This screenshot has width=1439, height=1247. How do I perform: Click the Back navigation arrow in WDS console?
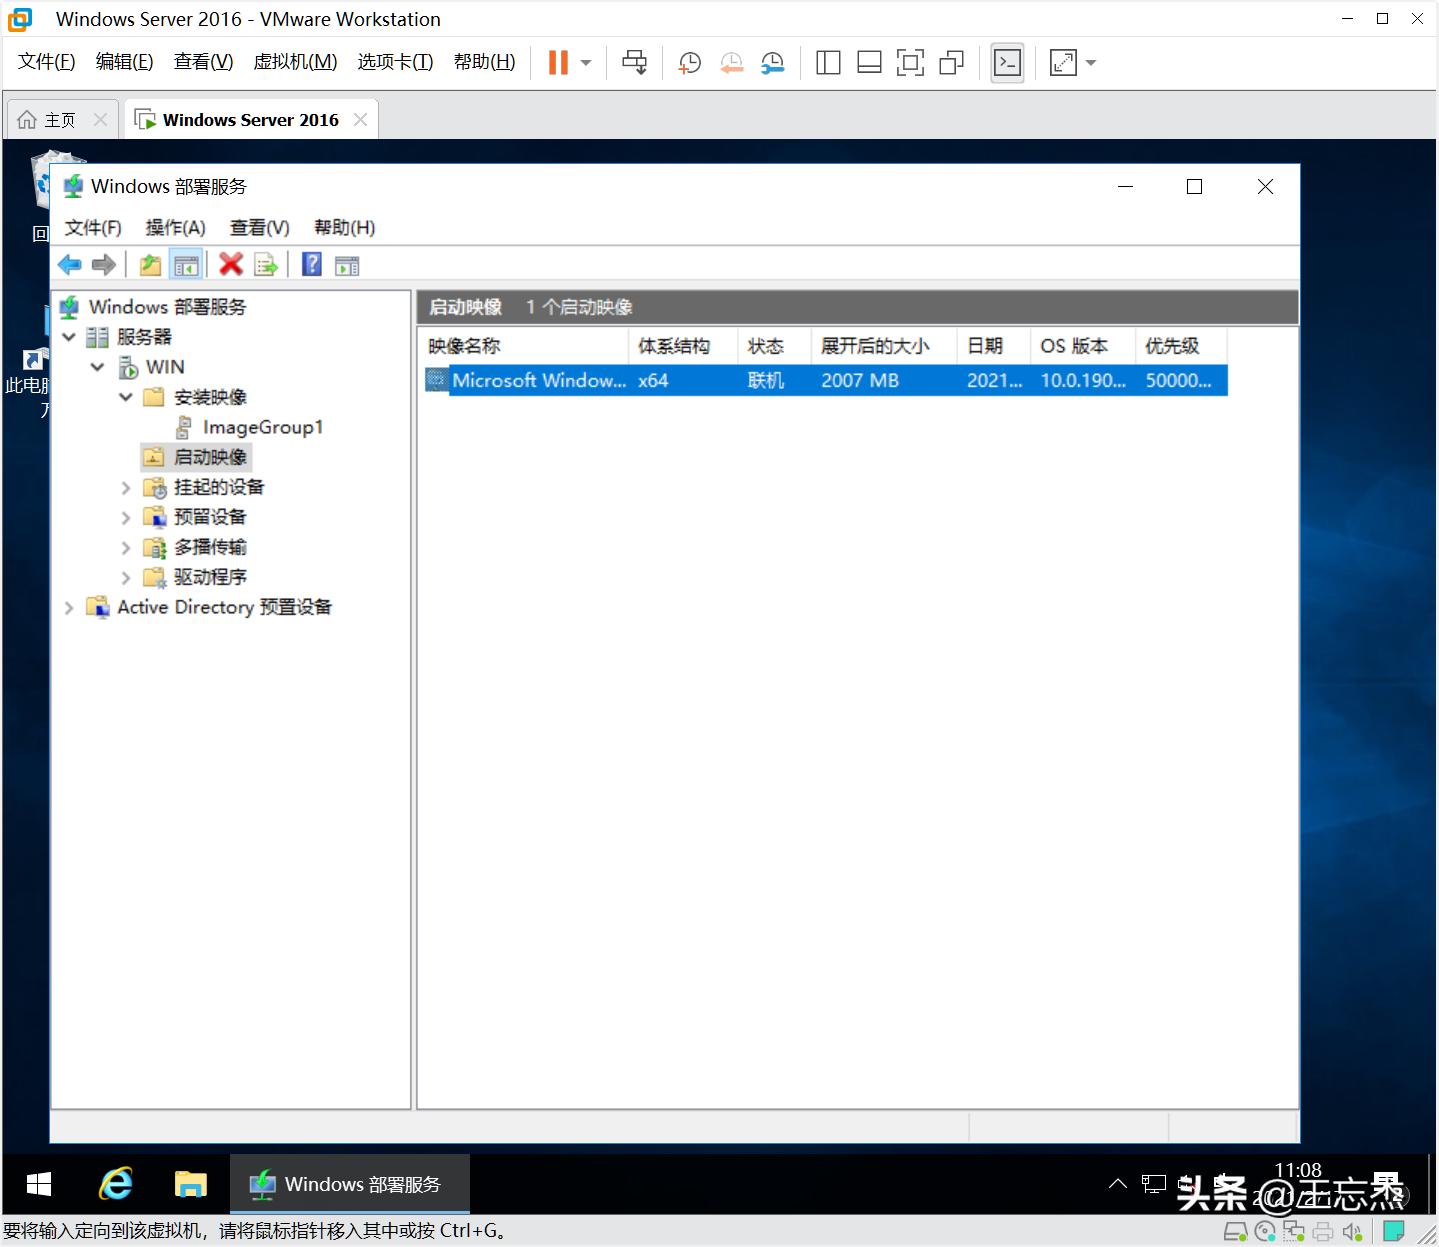click(69, 264)
